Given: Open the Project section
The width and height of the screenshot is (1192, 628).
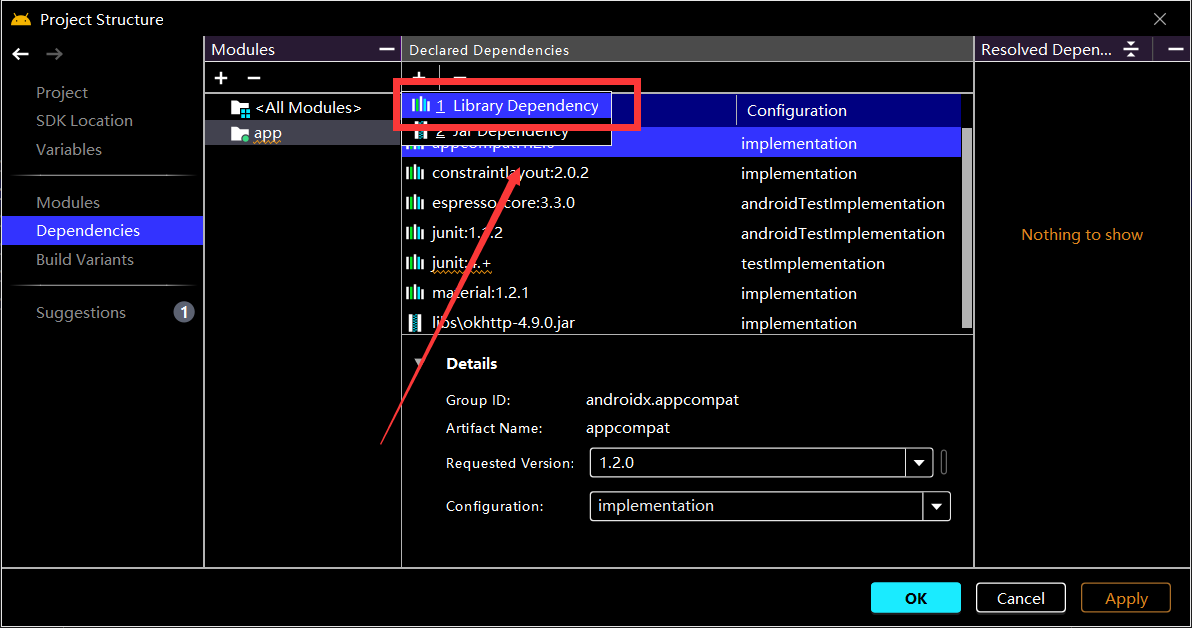Looking at the screenshot, I should tap(62, 93).
